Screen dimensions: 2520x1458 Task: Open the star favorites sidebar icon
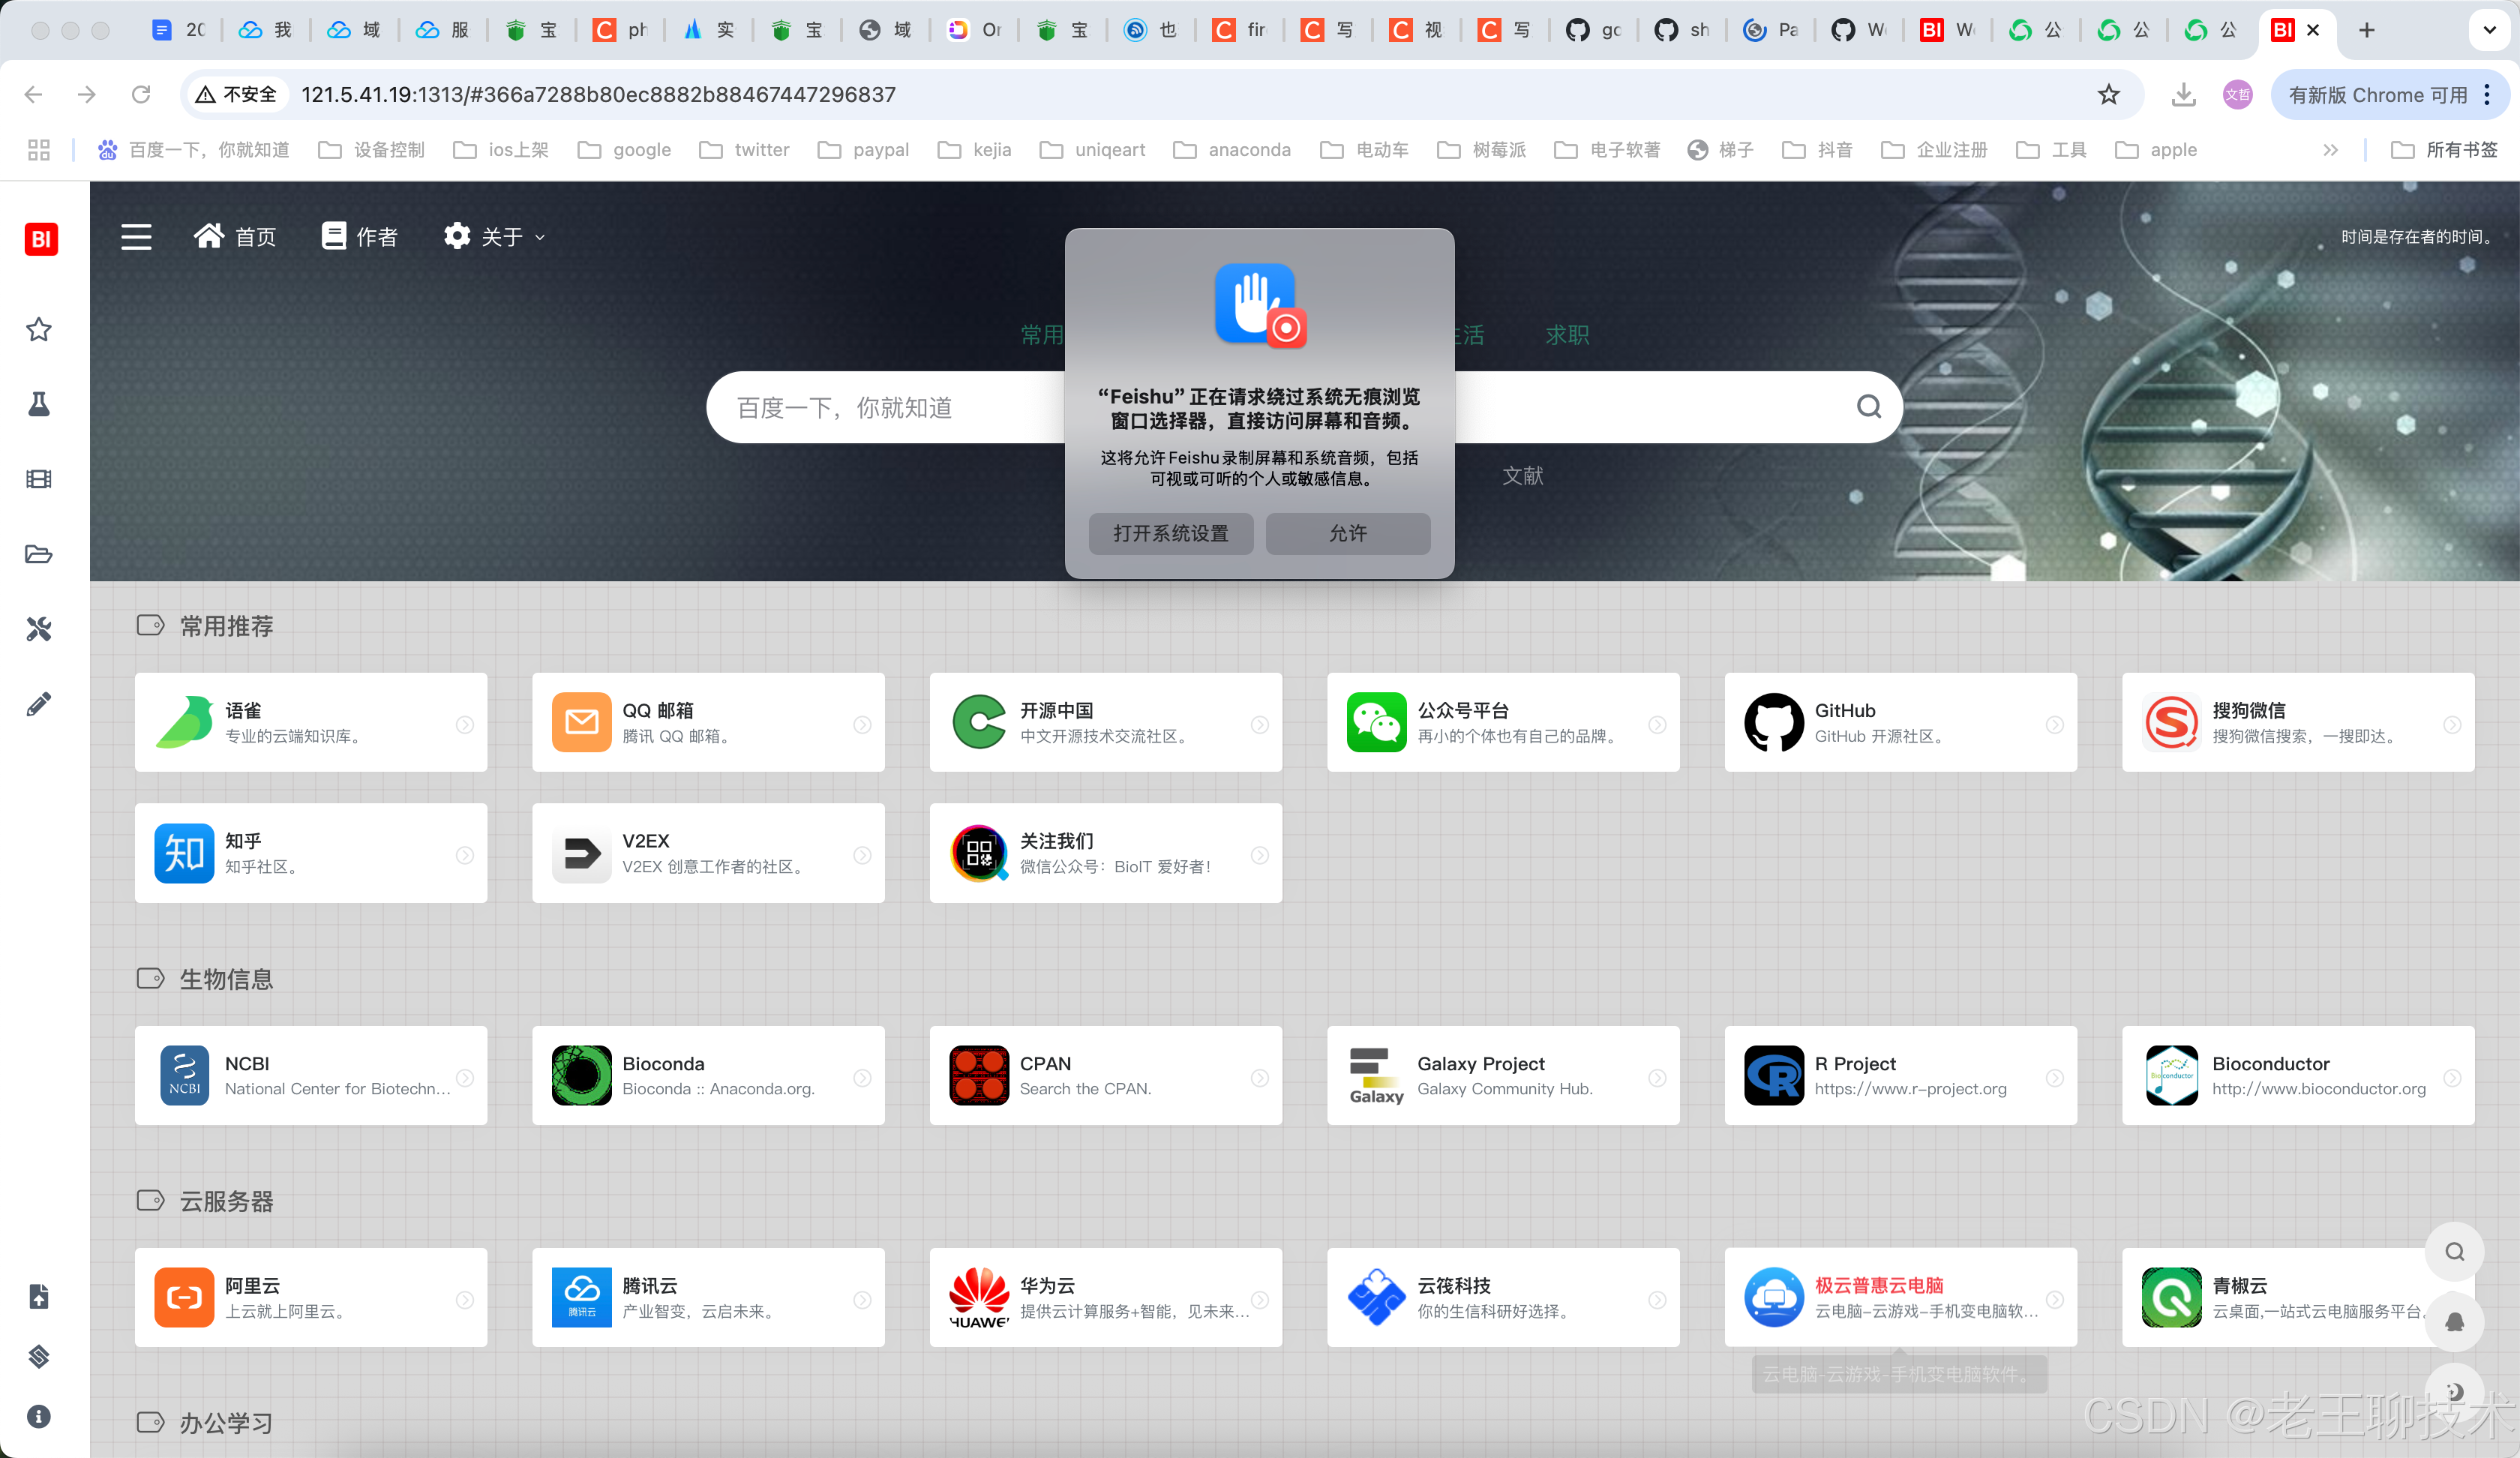coord(39,329)
